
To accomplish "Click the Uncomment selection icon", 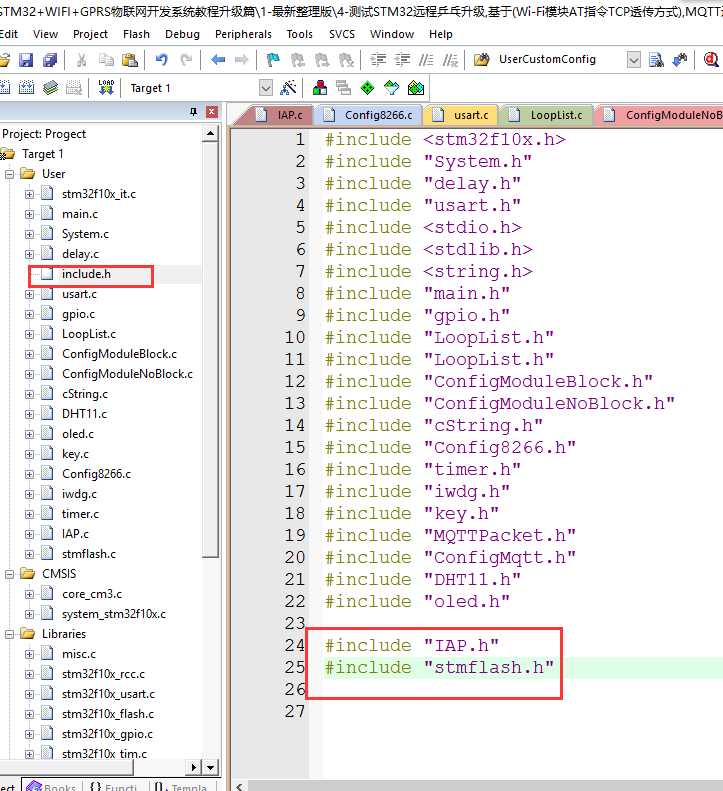I will (450, 60).
